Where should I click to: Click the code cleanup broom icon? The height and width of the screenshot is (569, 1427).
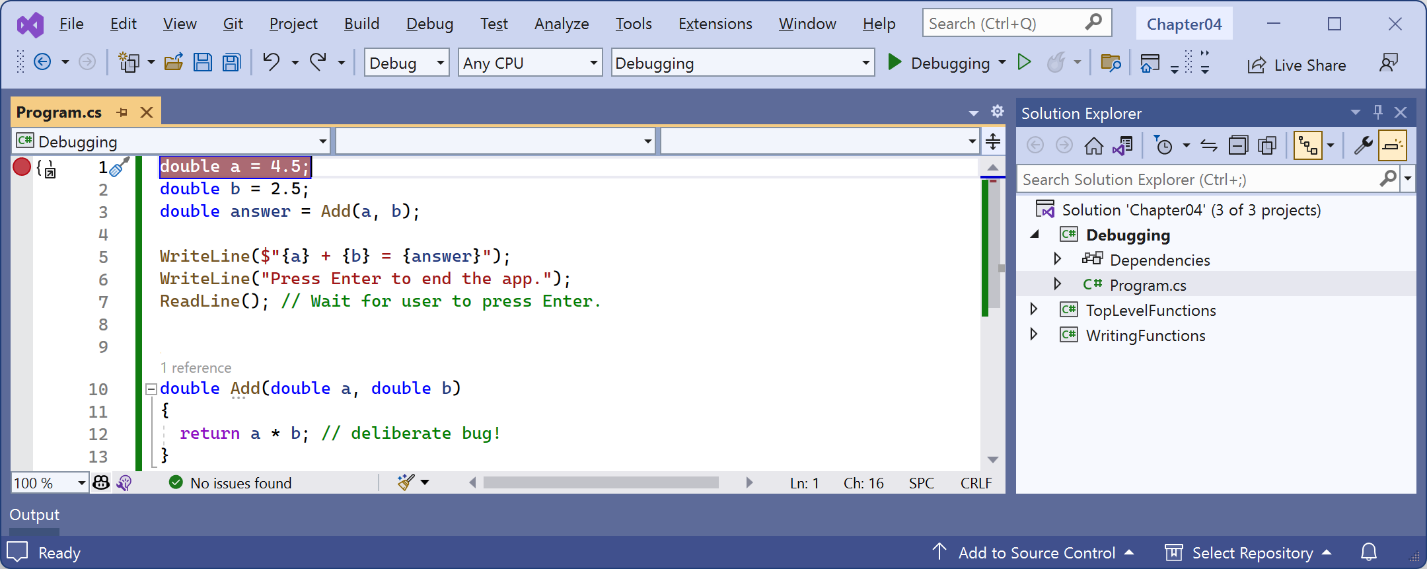click(x=406, y=483)
